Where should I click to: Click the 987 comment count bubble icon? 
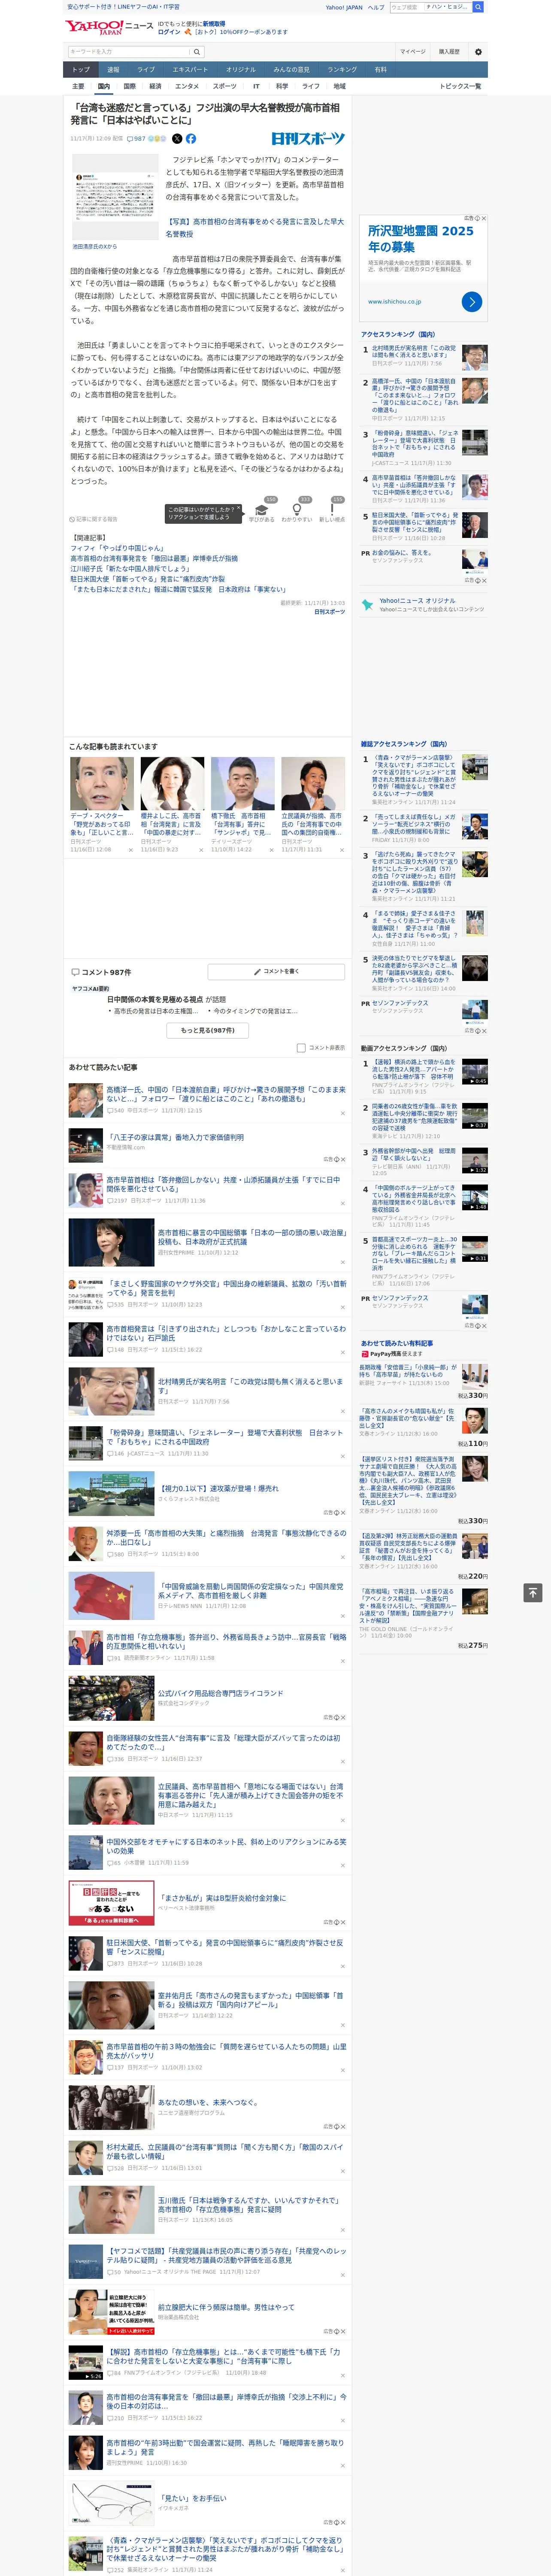click(129, 139)
